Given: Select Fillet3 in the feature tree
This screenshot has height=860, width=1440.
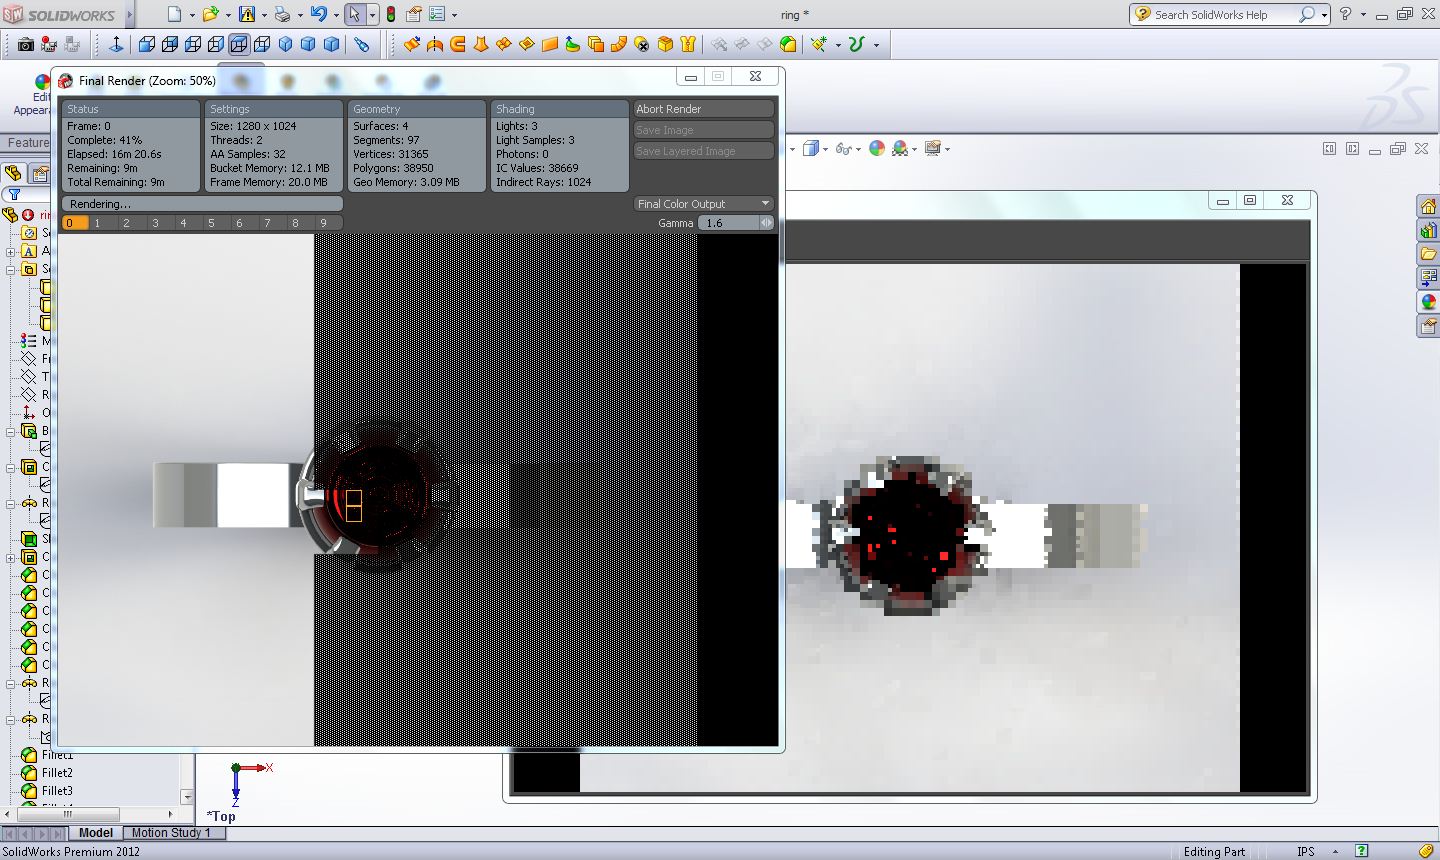Looking at the screenshot, I should (57, 790).
